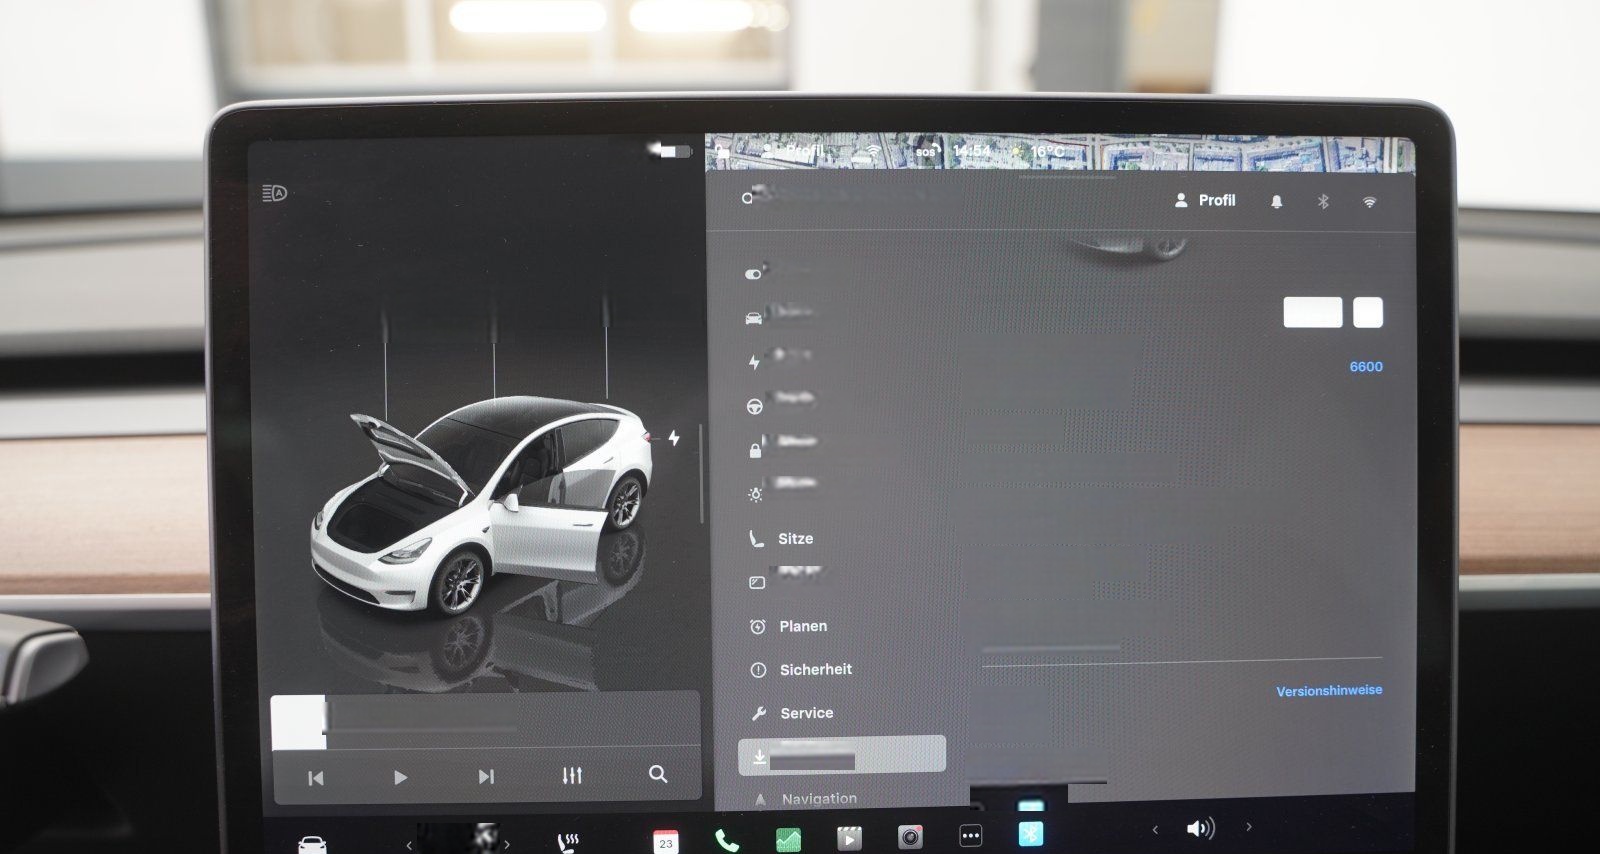Open the theater video app

849,837
